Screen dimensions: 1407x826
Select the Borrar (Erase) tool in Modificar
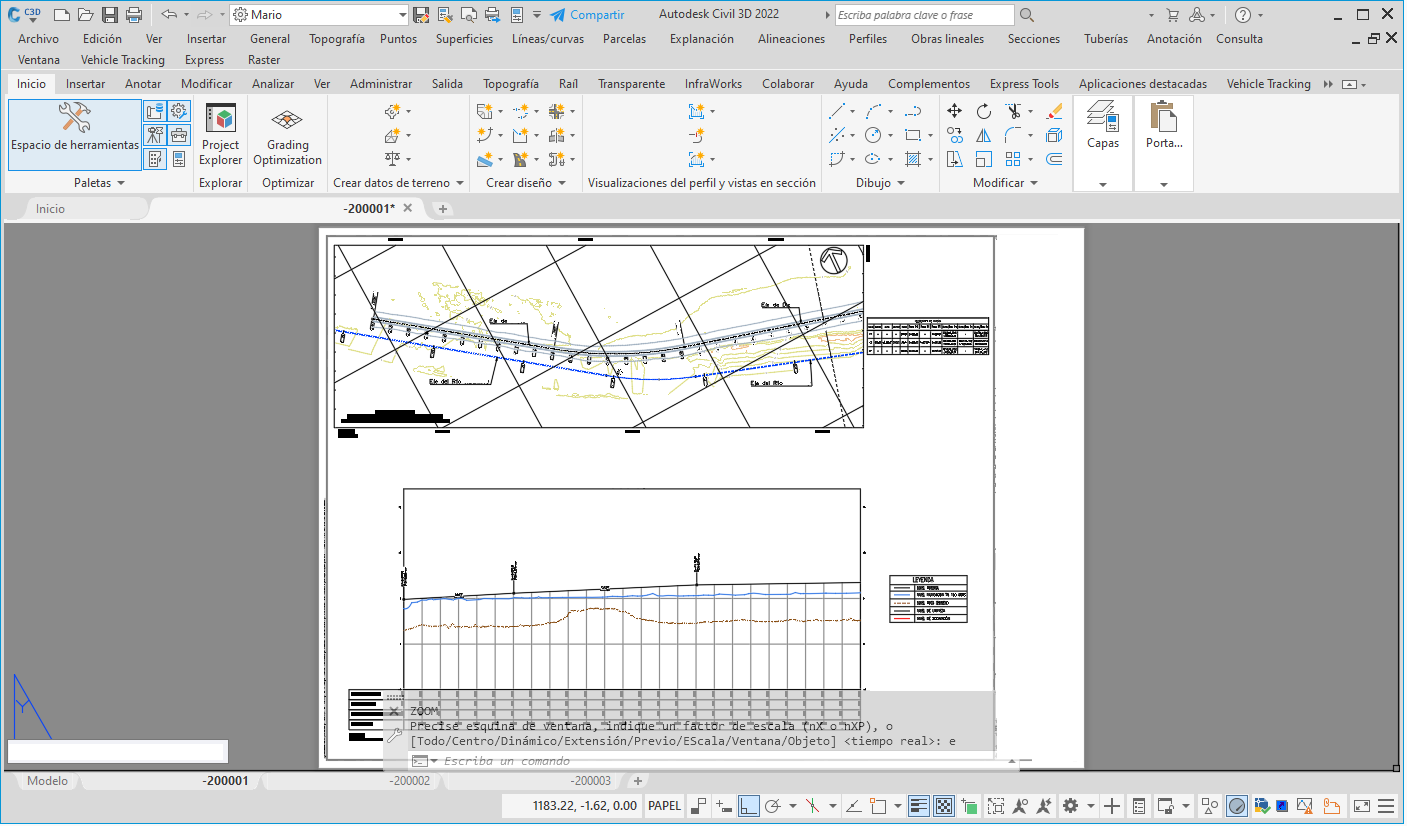tap(1054, 111)
